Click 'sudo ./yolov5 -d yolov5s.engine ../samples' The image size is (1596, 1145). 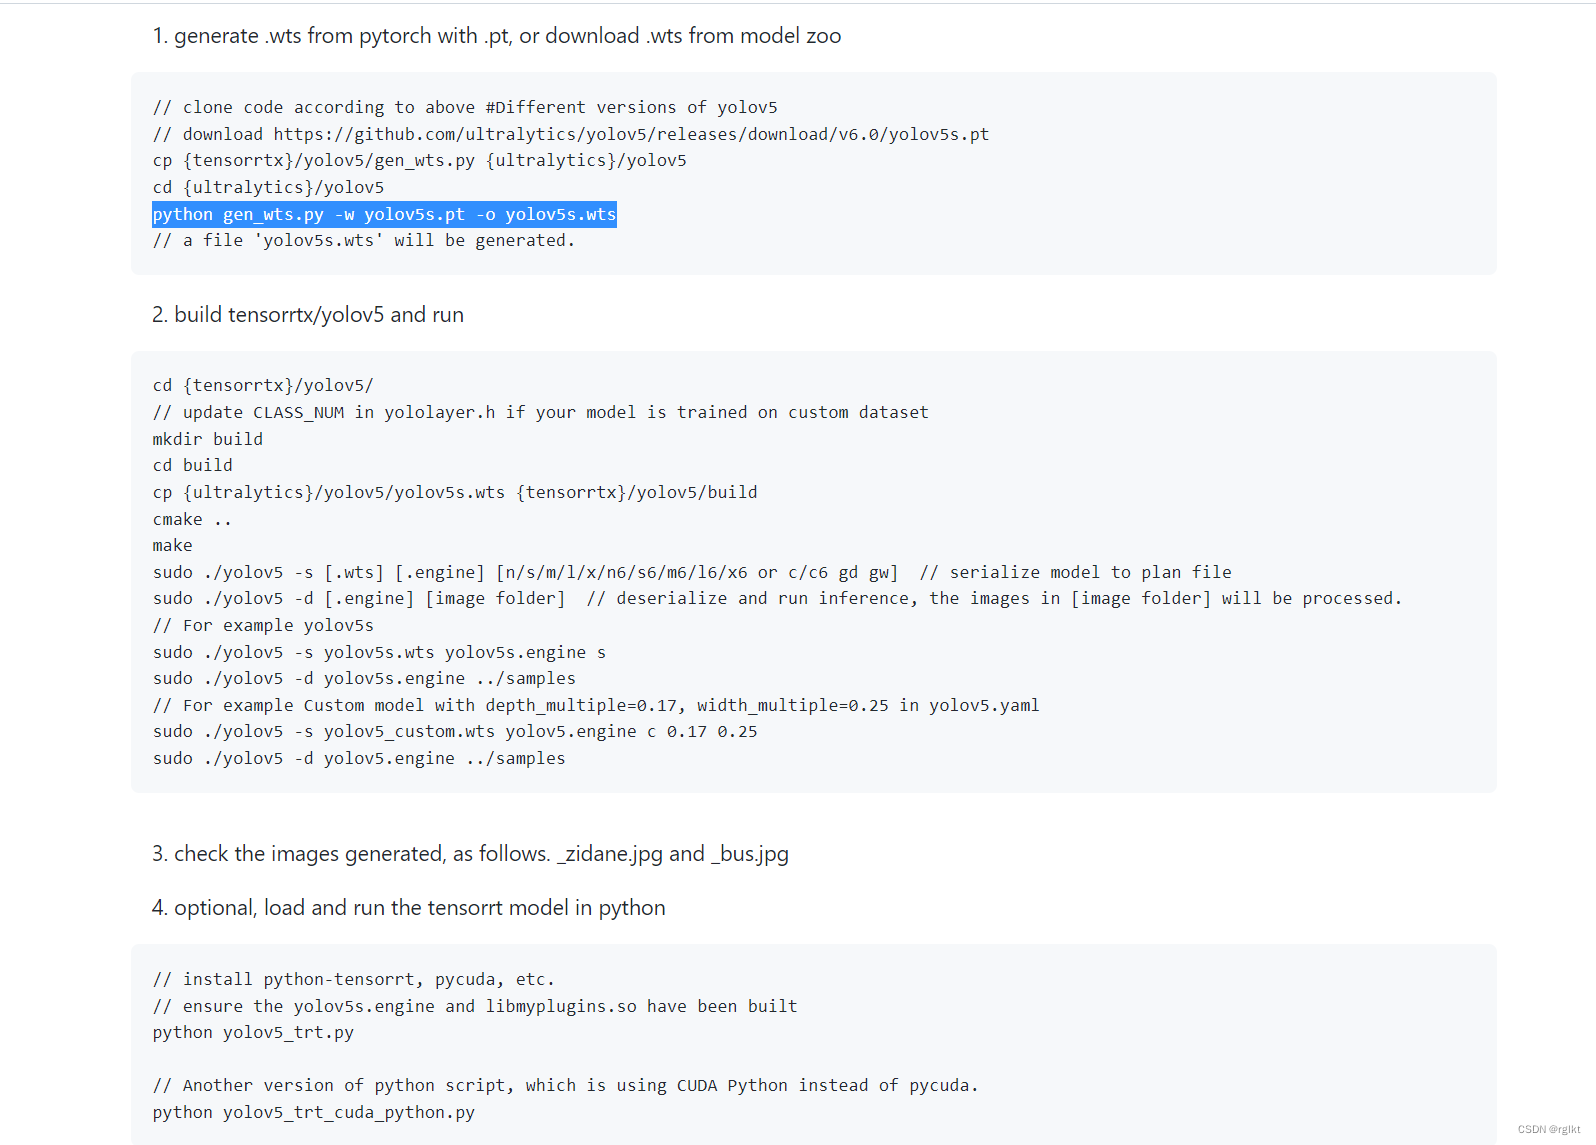coord(364,678)
